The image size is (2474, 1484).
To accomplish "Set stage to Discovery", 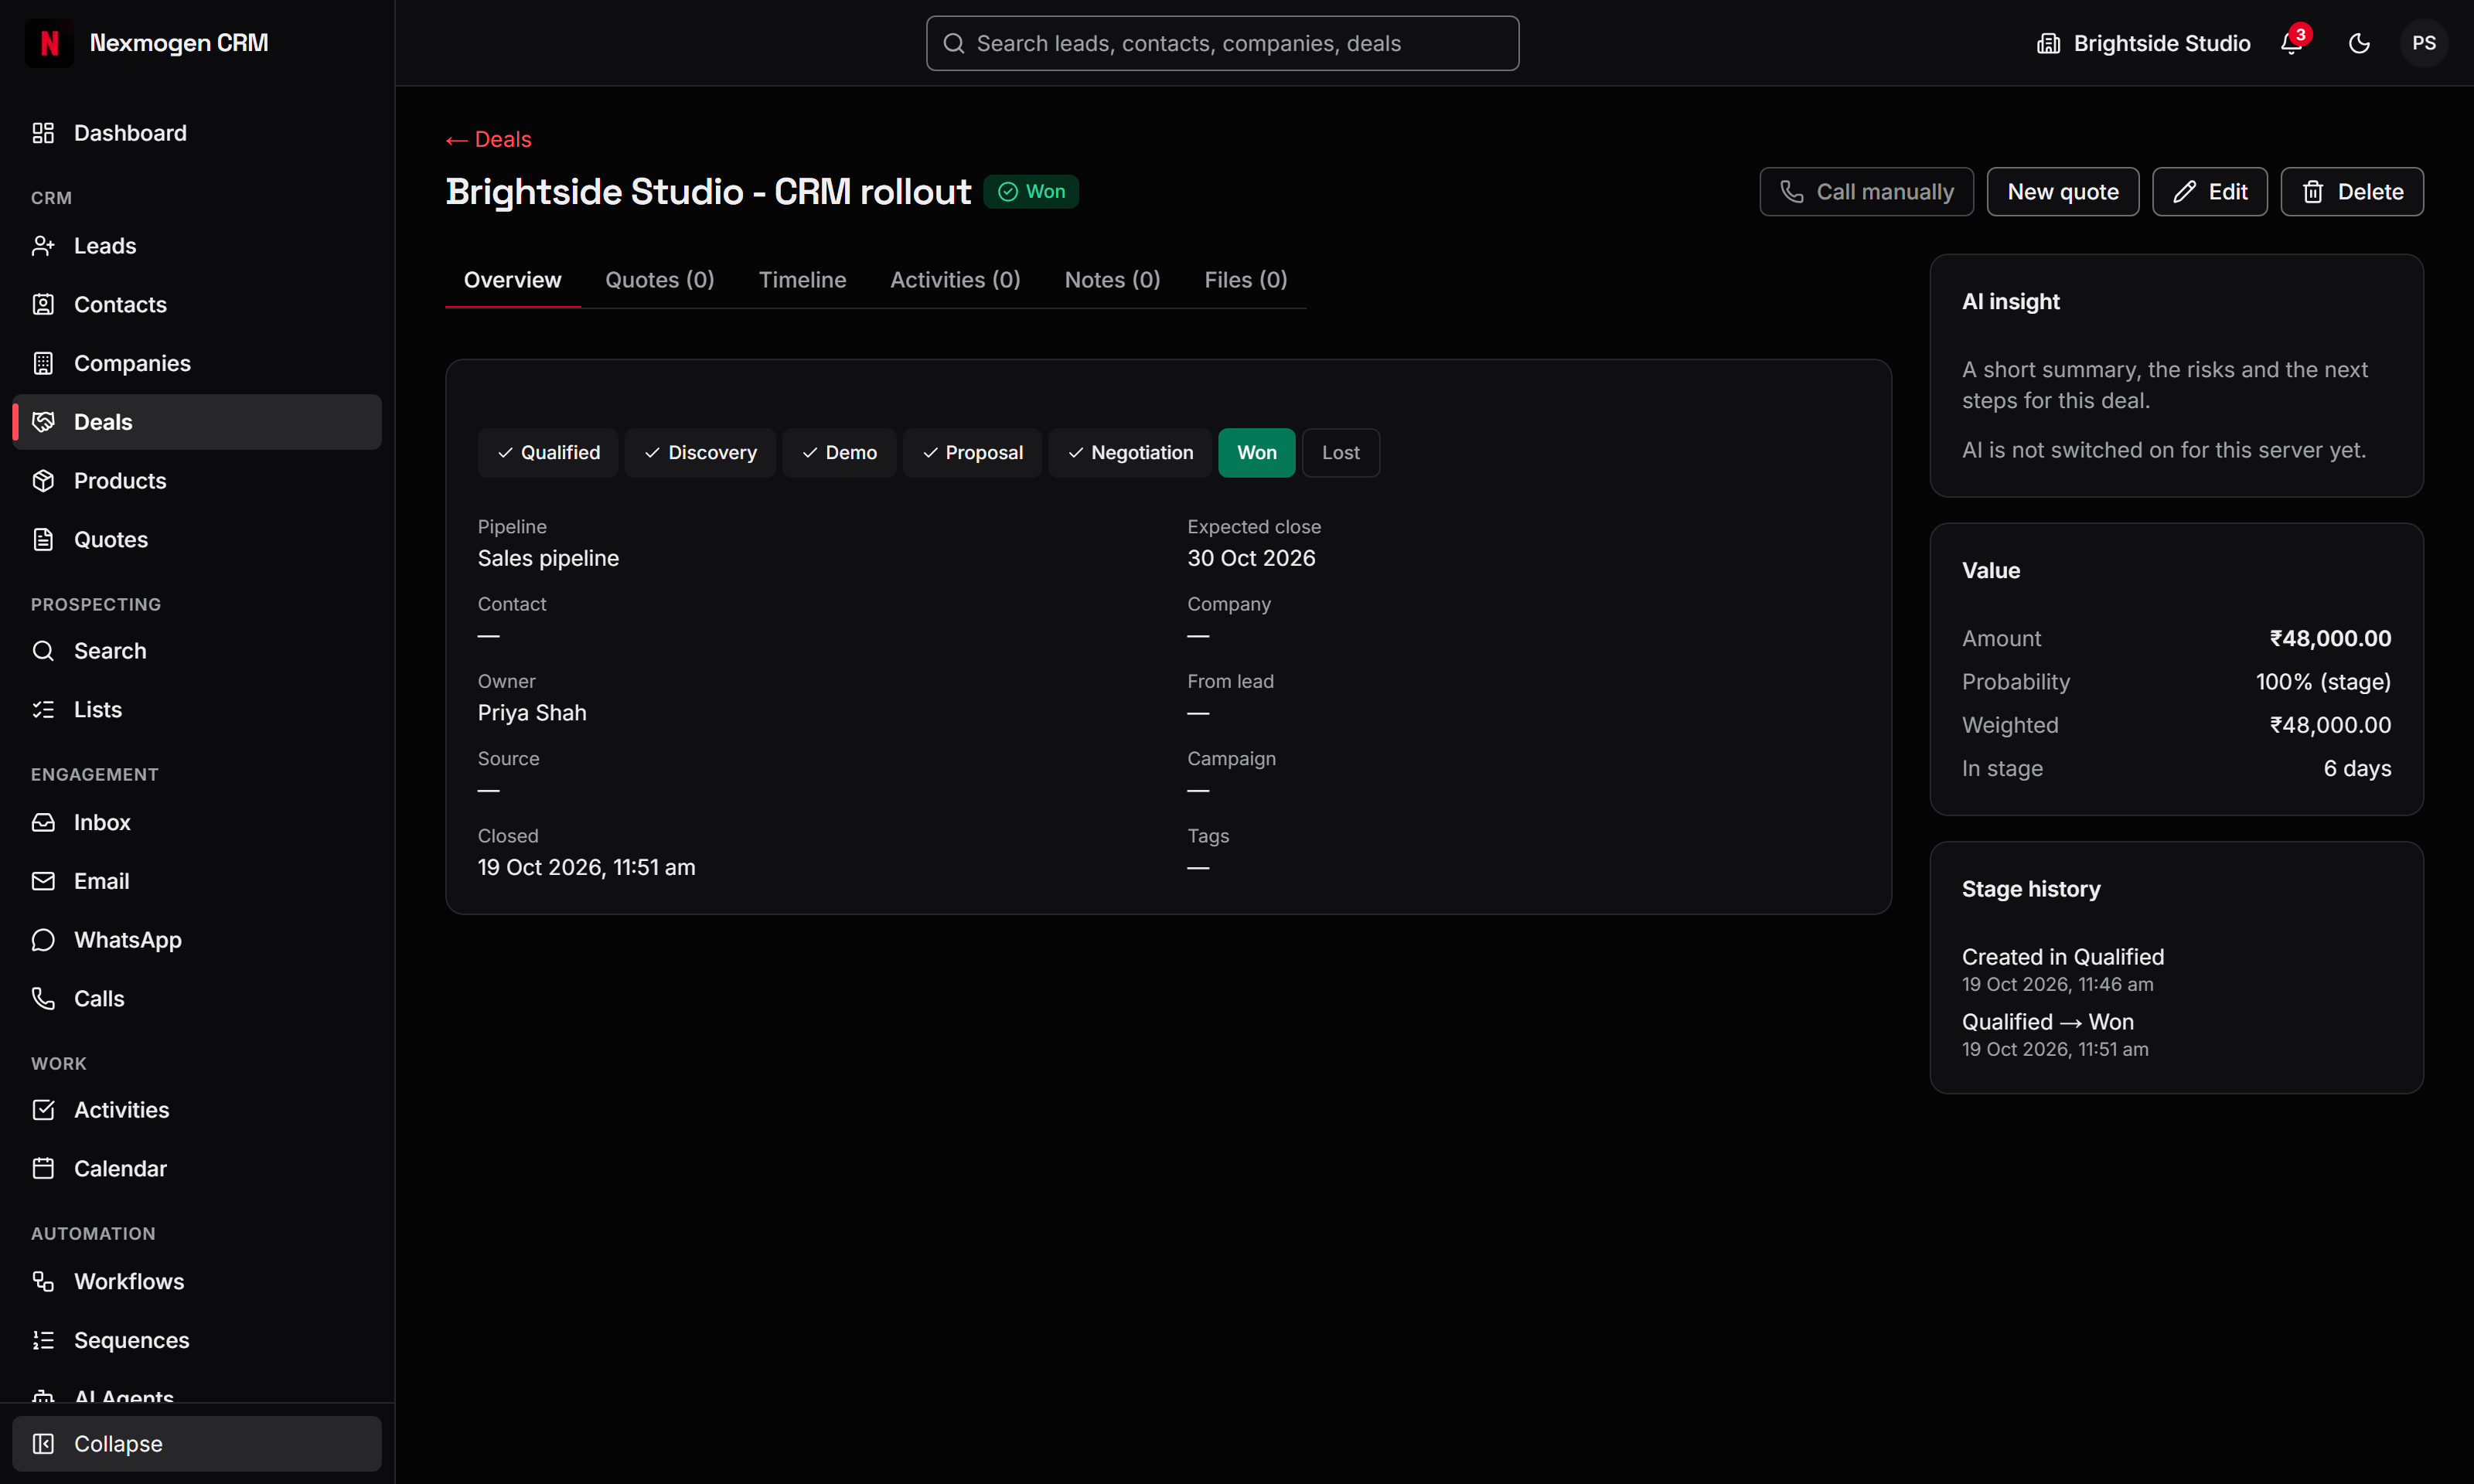I will pos(700,453).
